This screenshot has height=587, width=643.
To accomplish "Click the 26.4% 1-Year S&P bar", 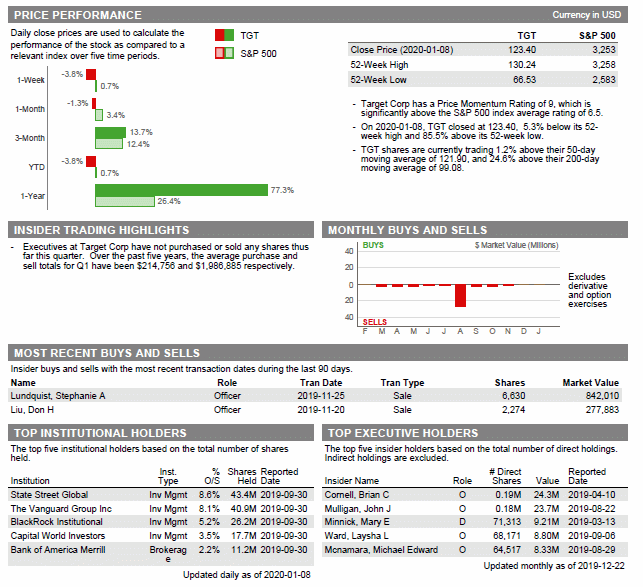I will point(125,201).
